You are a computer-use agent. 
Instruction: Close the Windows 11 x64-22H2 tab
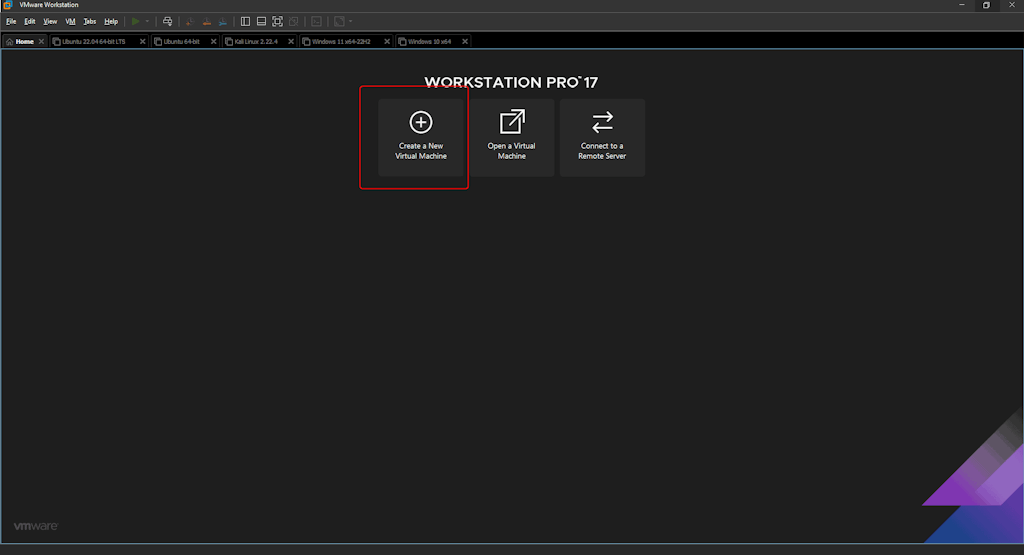coord(387,41)
